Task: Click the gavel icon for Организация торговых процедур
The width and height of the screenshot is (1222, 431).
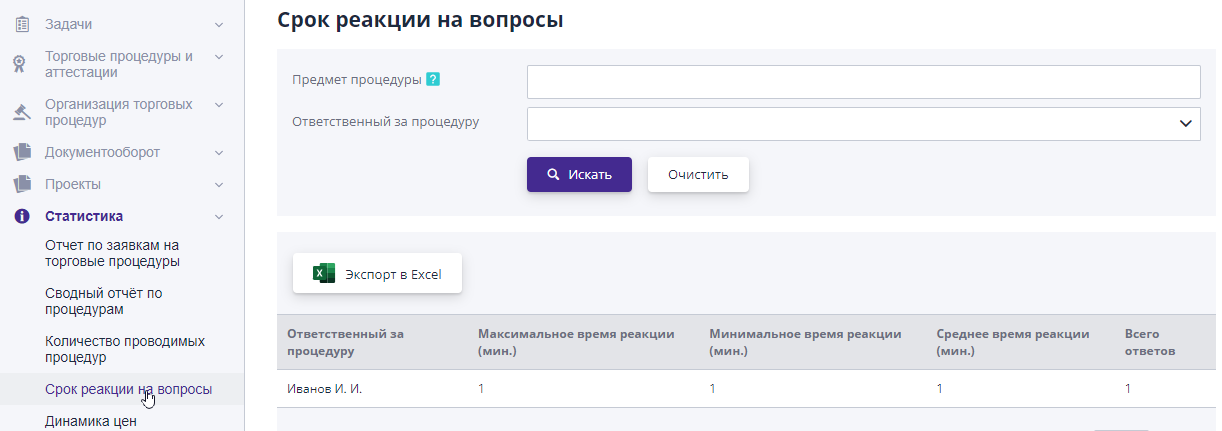Action: pyautogui.click(x=21, y=112)
